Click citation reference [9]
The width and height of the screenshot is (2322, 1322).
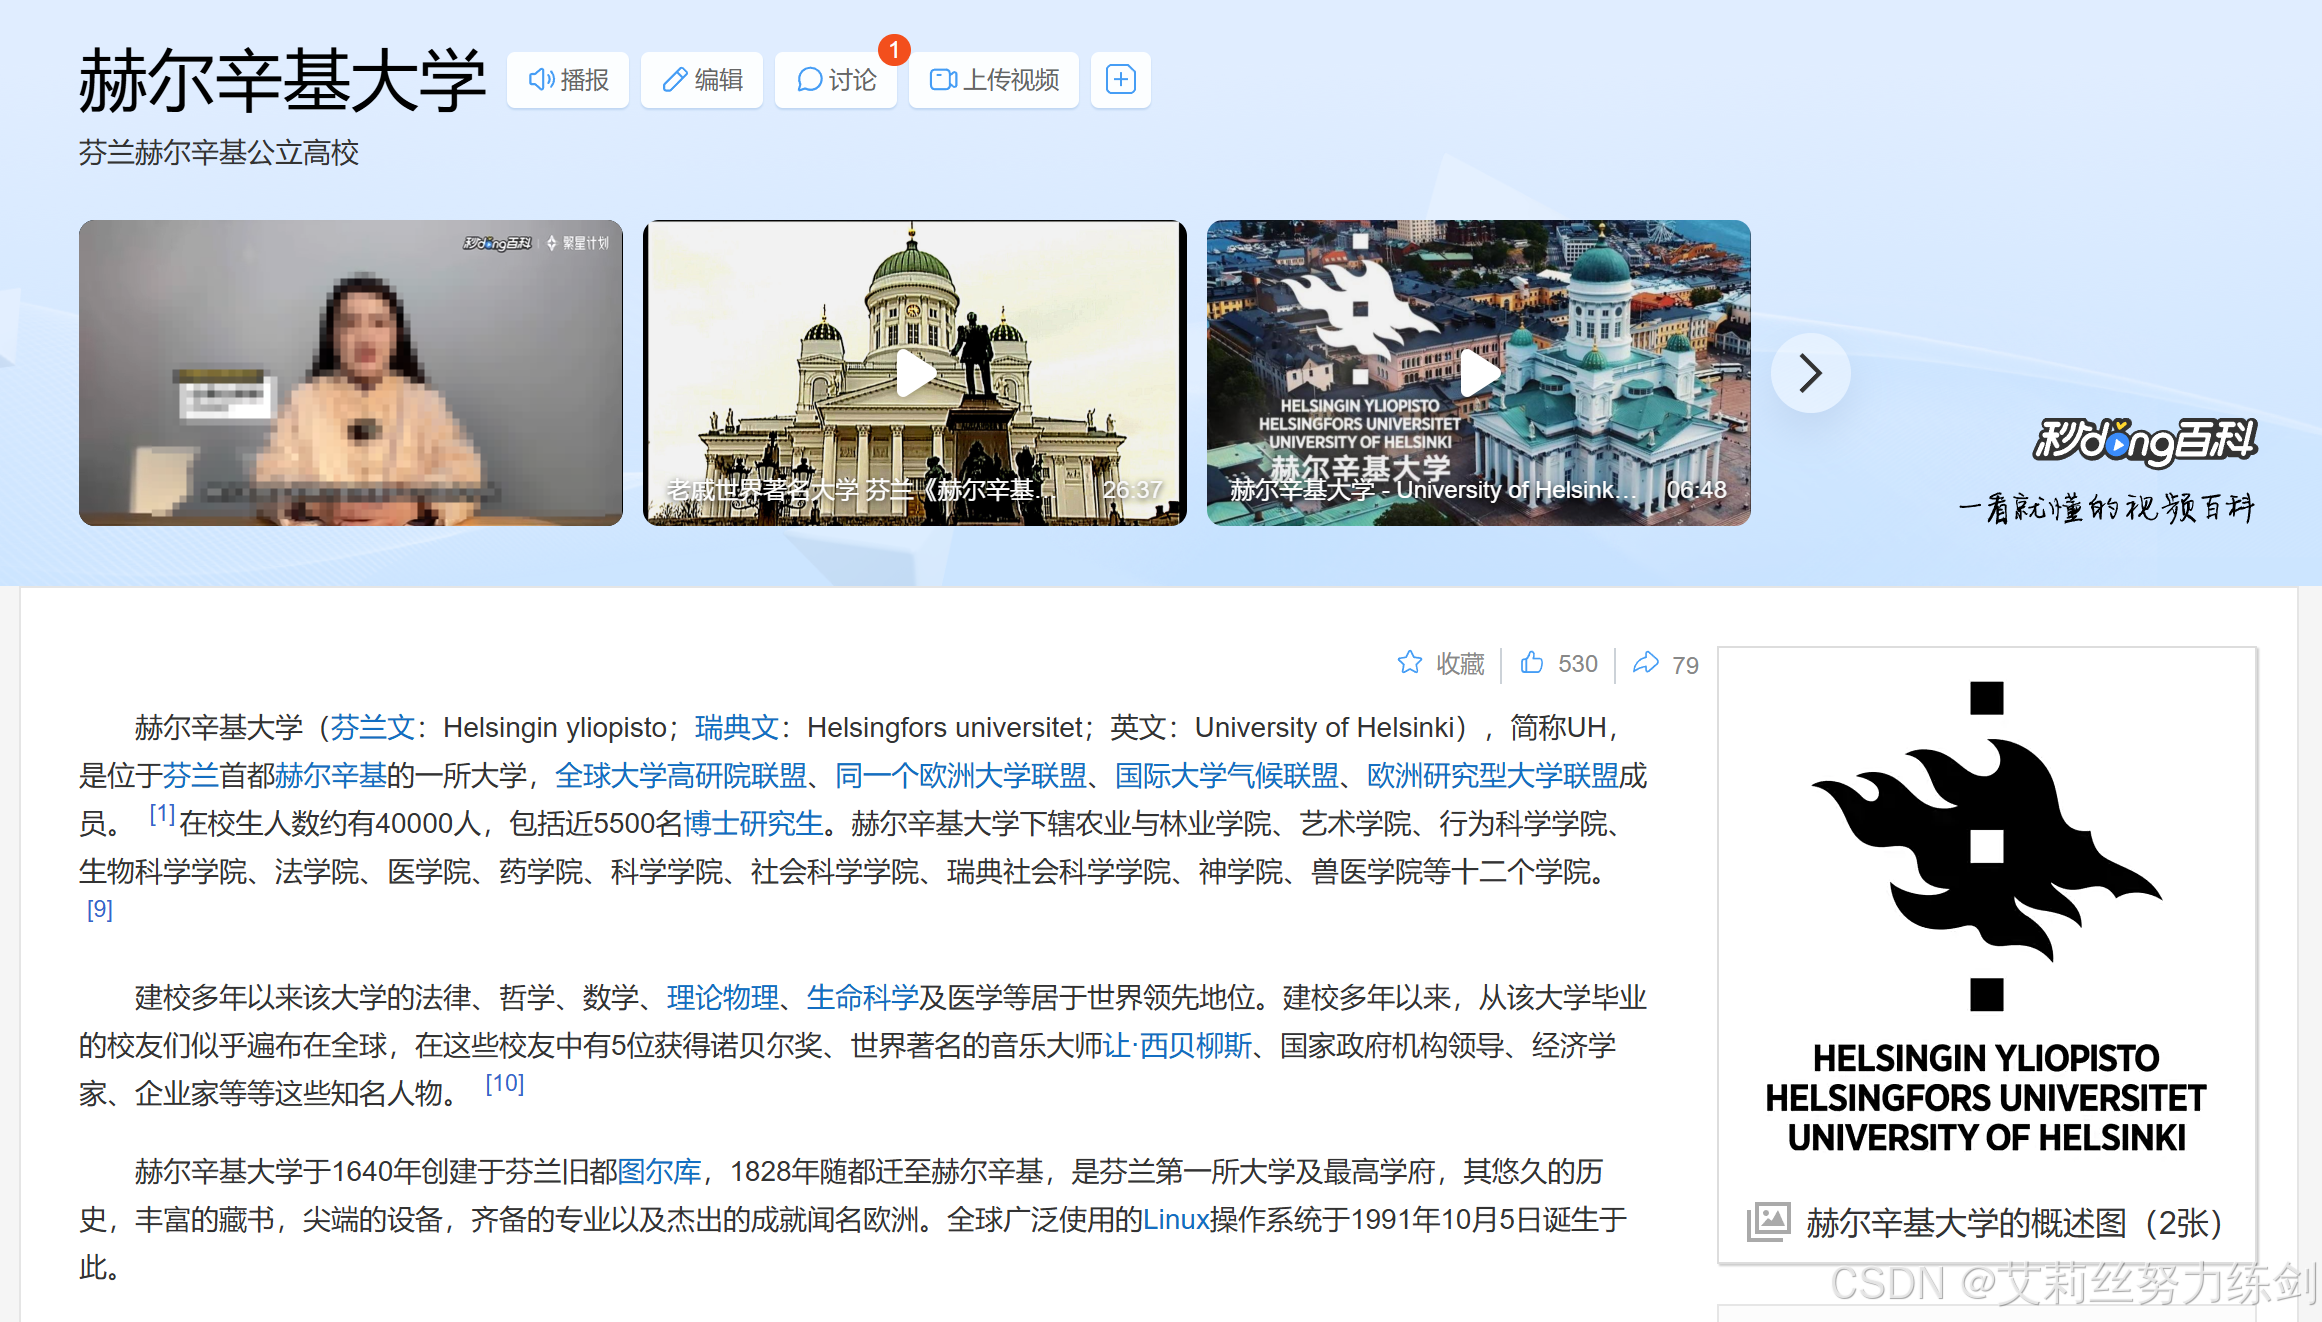(100, 909)
